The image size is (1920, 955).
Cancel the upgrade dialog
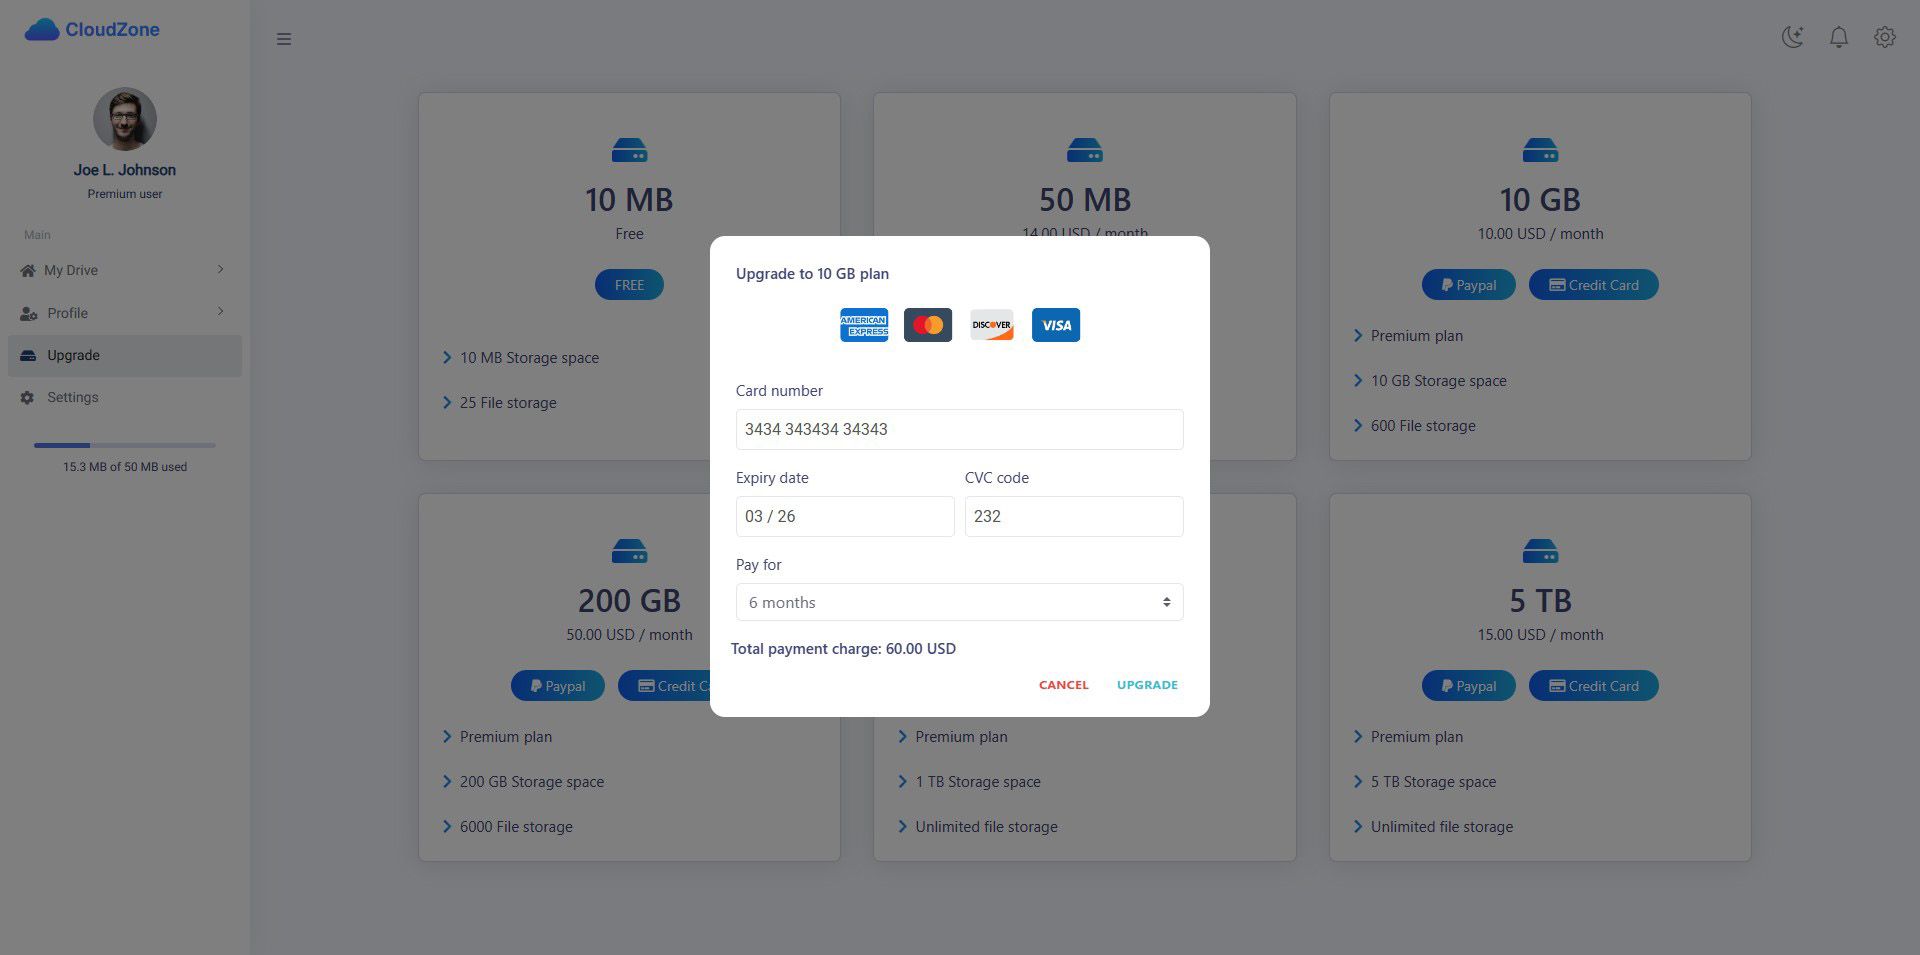[x=1064, y=685]
